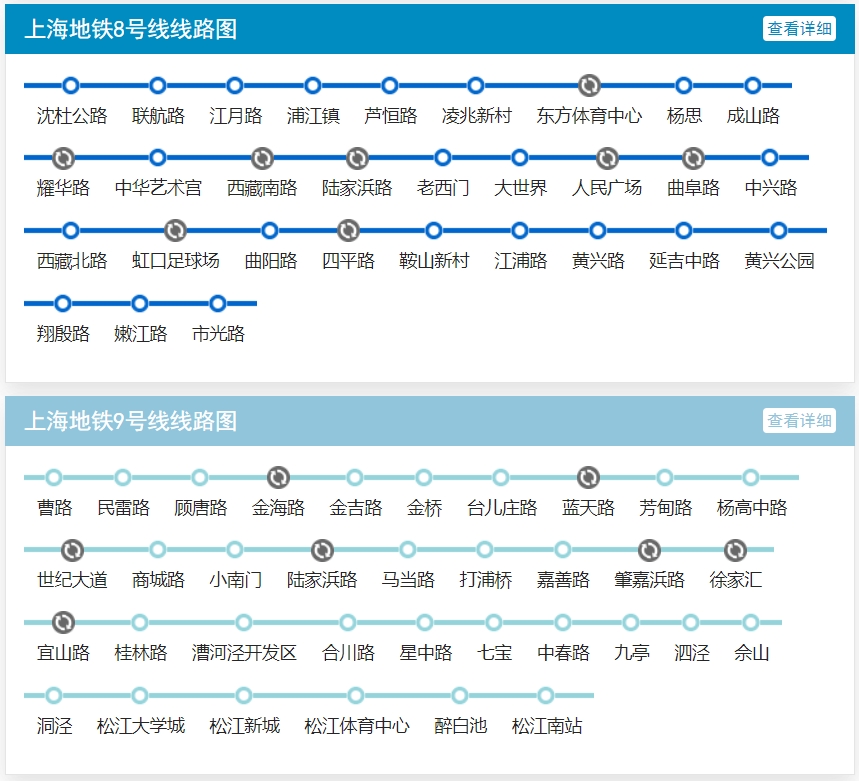This screenshot has height=781, width=859.
Task: Click the 世纪大道 transfer station icon
Action: pyautogui.click(x=72, y=550)
